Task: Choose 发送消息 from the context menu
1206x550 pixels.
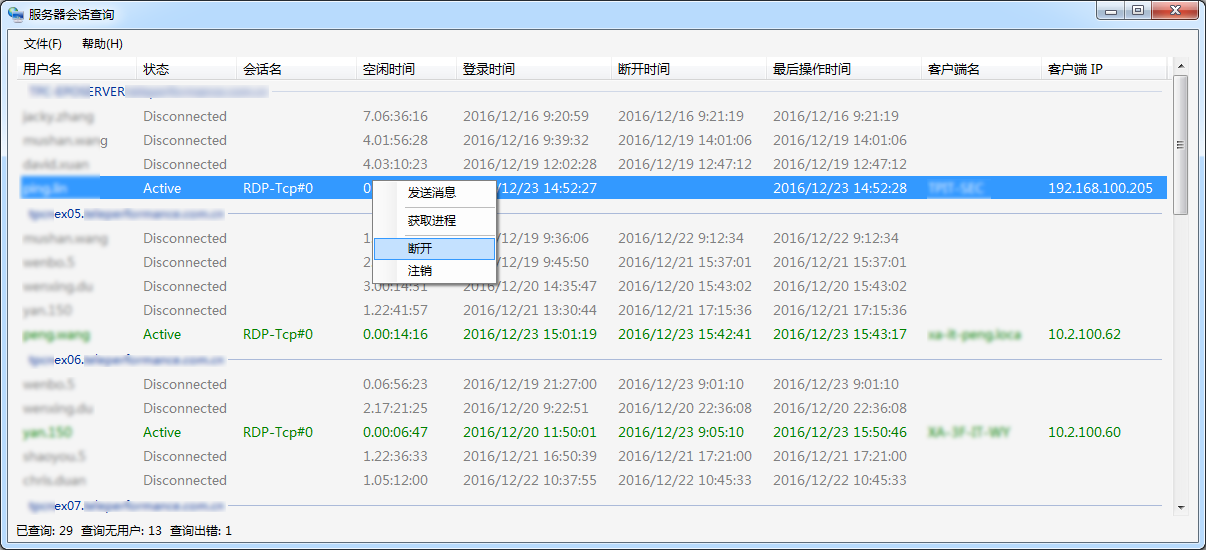Action: [x=432, y=193]
